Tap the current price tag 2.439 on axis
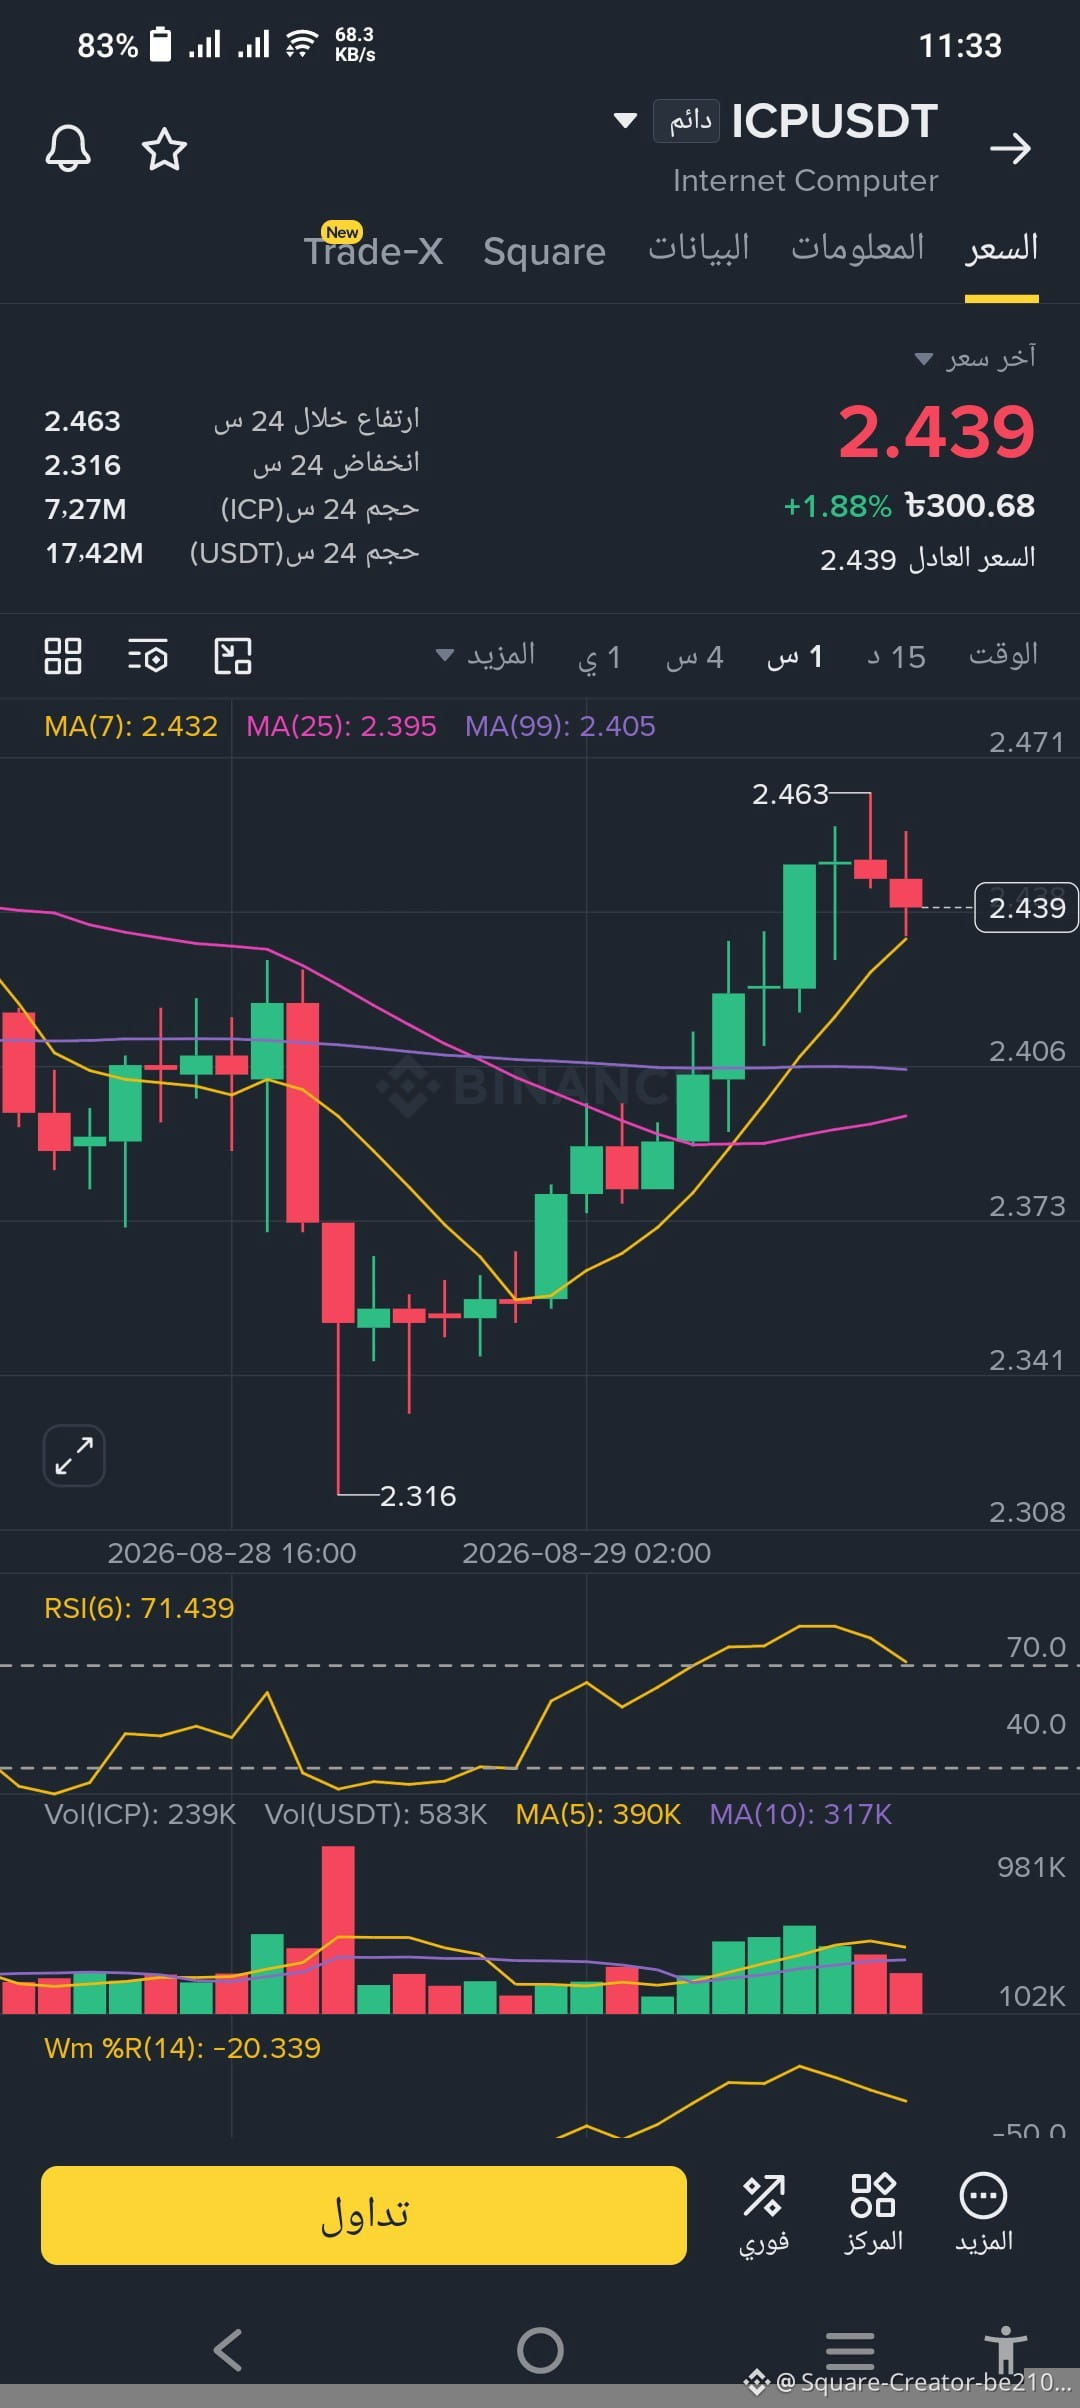The width and height of the screenshot is (1080, 2408). [x=1026, y=908]
